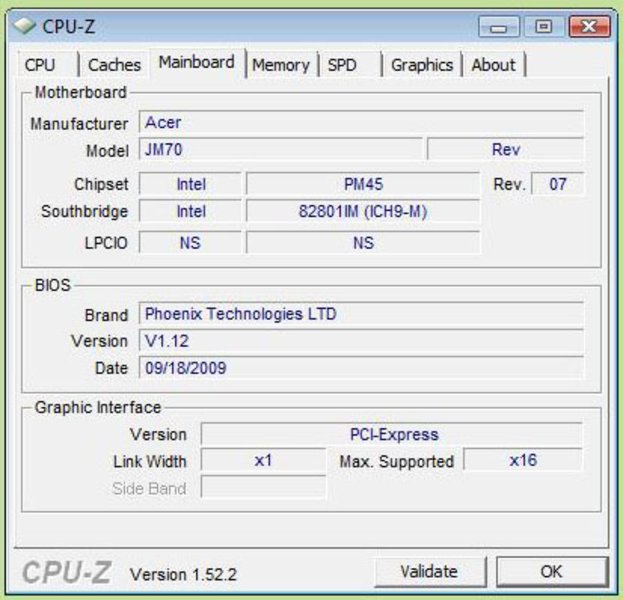Image resolution: width=623 pixels, height=600 pixels.
Task: Click the Validate button
Action: (430, 572)
